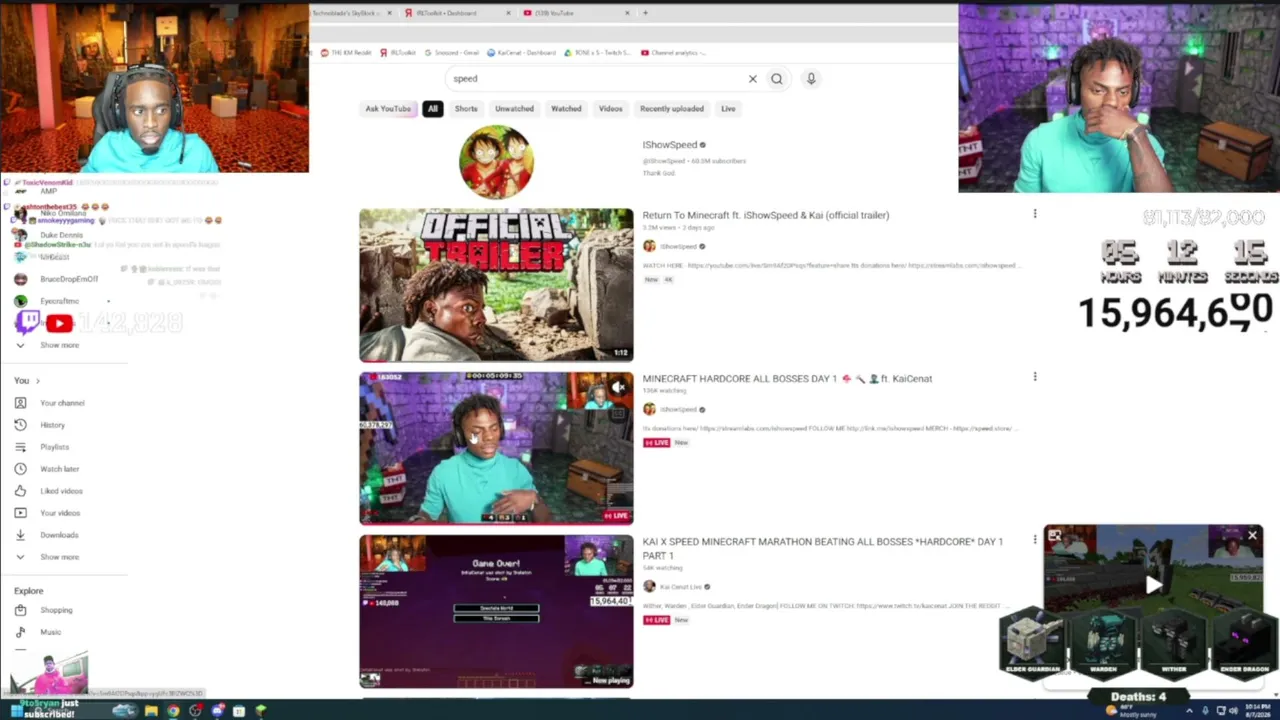1280x720 pixels.
Task: Filter results by Unwatched
Action: 514,109
